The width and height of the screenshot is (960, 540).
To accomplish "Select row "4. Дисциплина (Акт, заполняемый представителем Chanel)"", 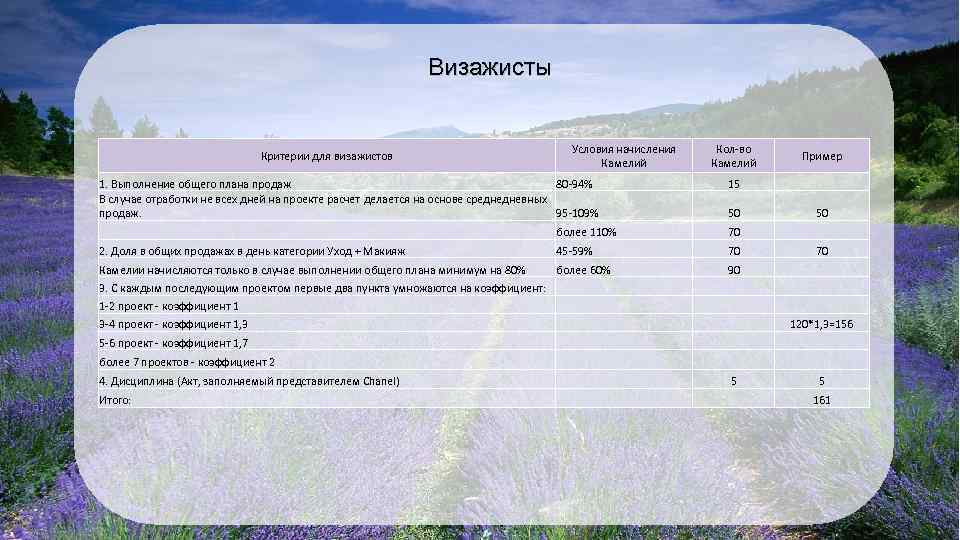I will [249, 381].
